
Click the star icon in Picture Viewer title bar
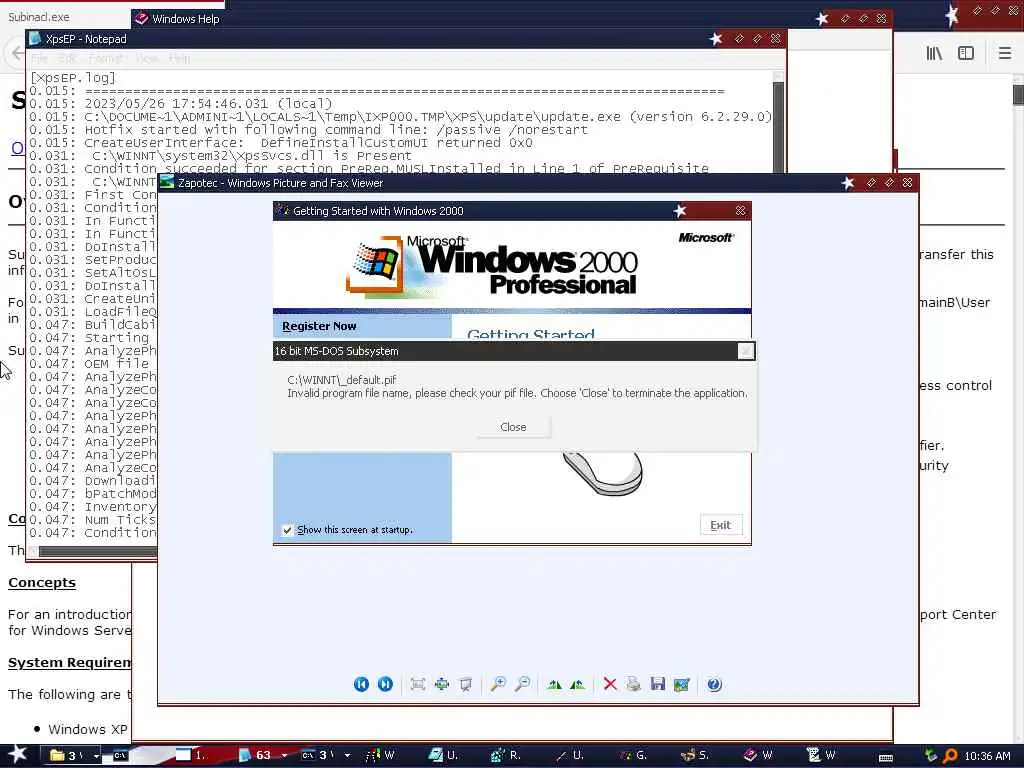point(848,183)
